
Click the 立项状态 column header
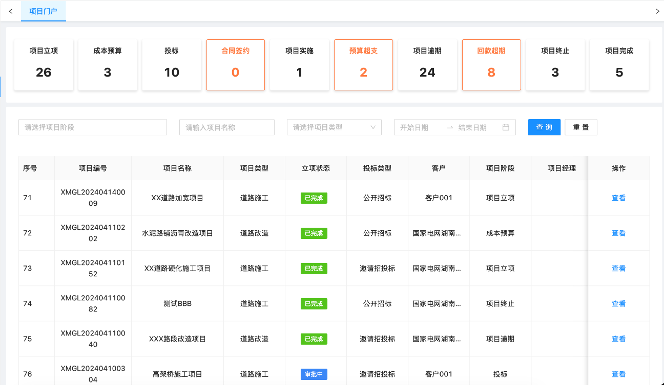click(315, 168)
